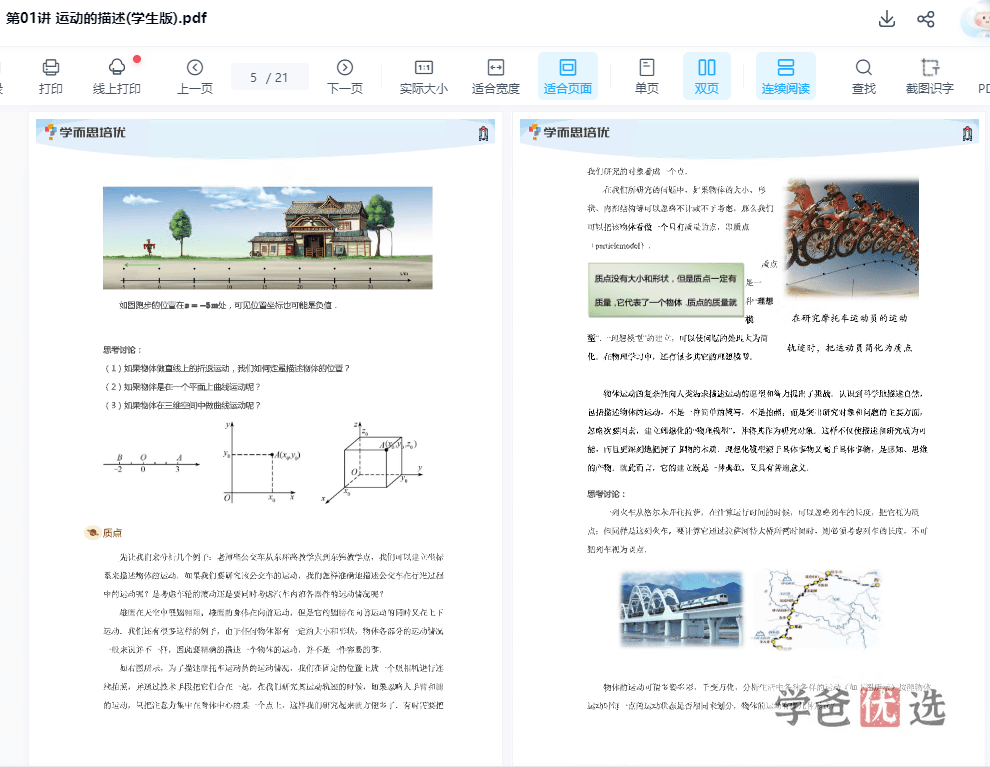Toggle continuous reading (连续阅读)
This screenshot has height=767, width=990.
pos(785,76)
